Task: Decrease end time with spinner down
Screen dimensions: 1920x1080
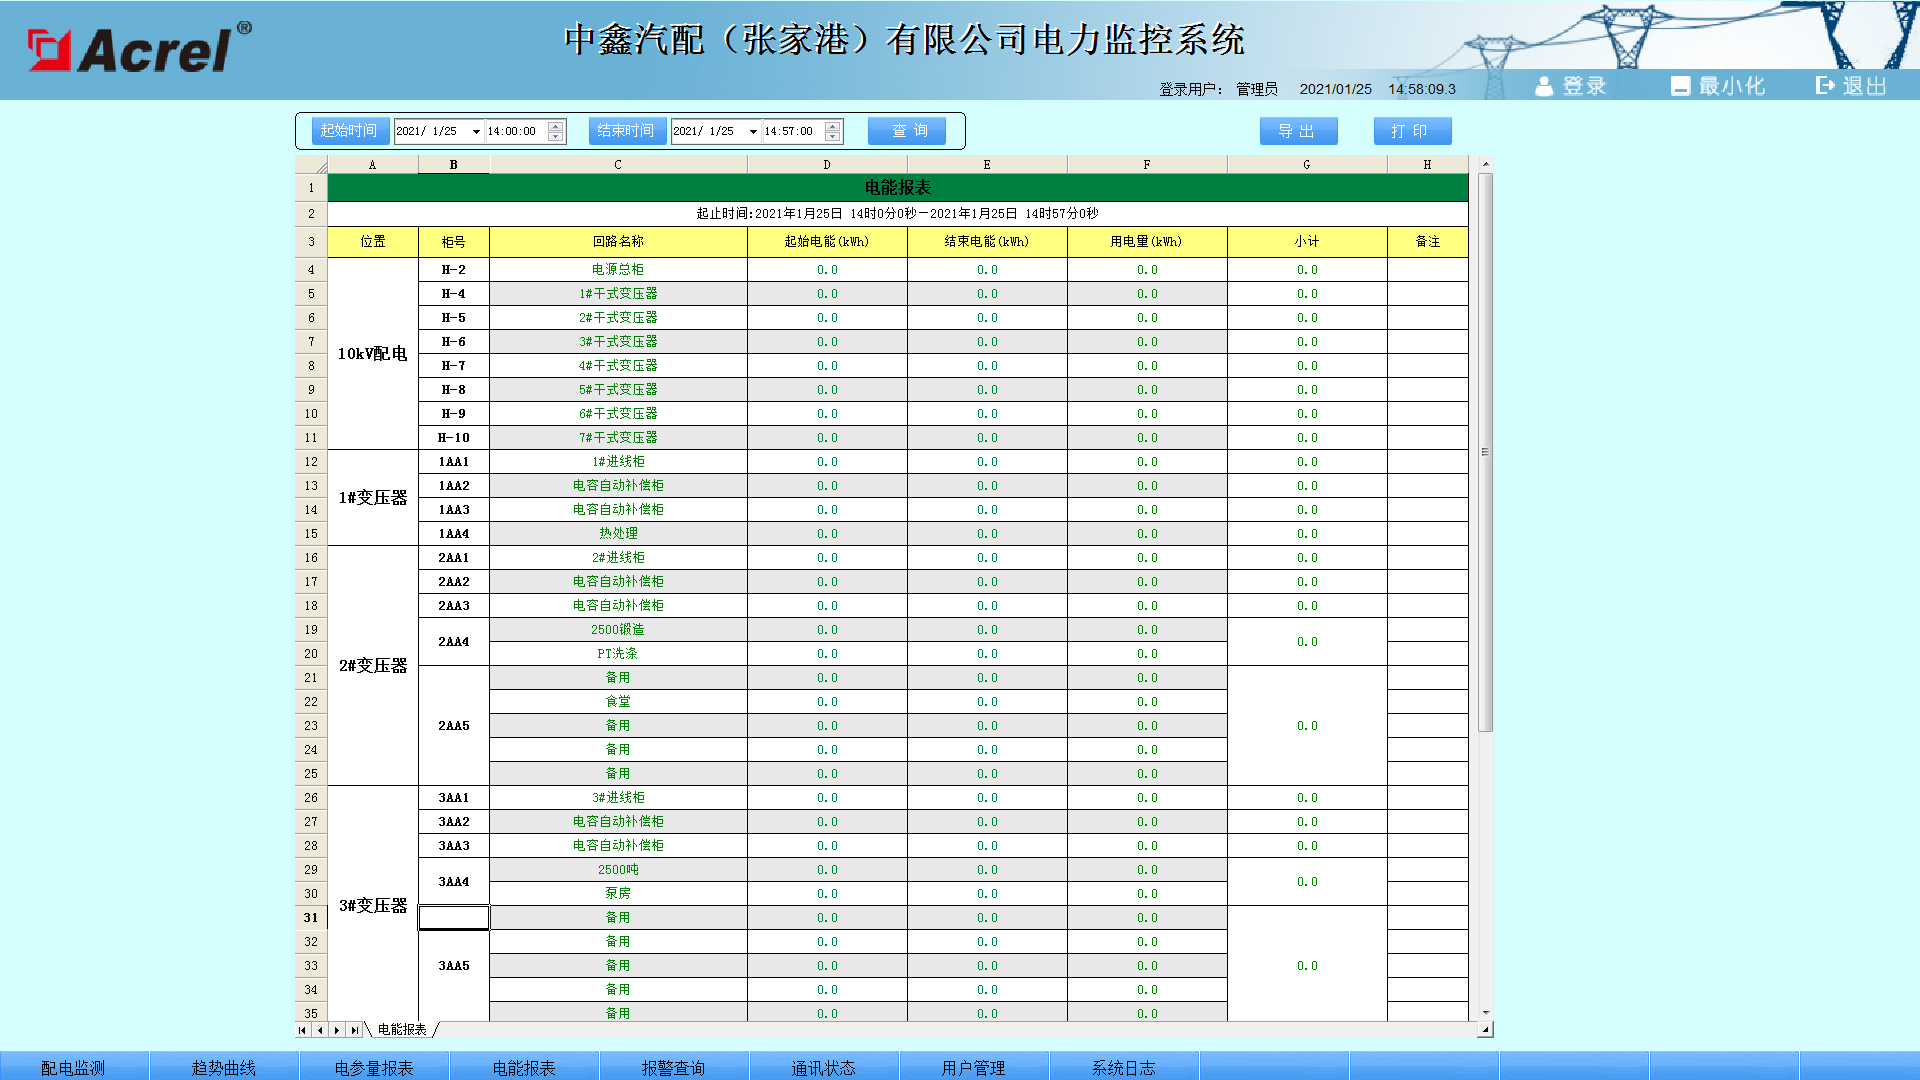Action: pos(833,137)
